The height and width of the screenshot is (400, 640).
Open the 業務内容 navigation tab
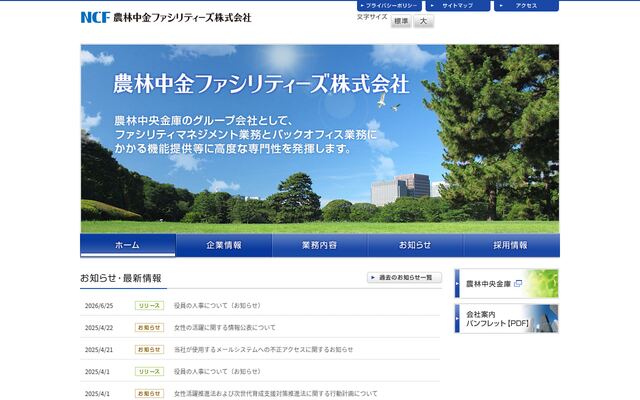[320, 245]
